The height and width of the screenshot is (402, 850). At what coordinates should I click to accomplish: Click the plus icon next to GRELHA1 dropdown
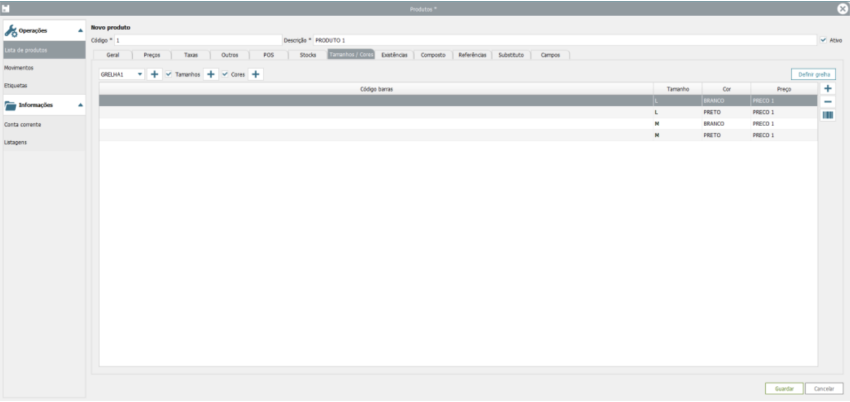(x=154, y=75)
